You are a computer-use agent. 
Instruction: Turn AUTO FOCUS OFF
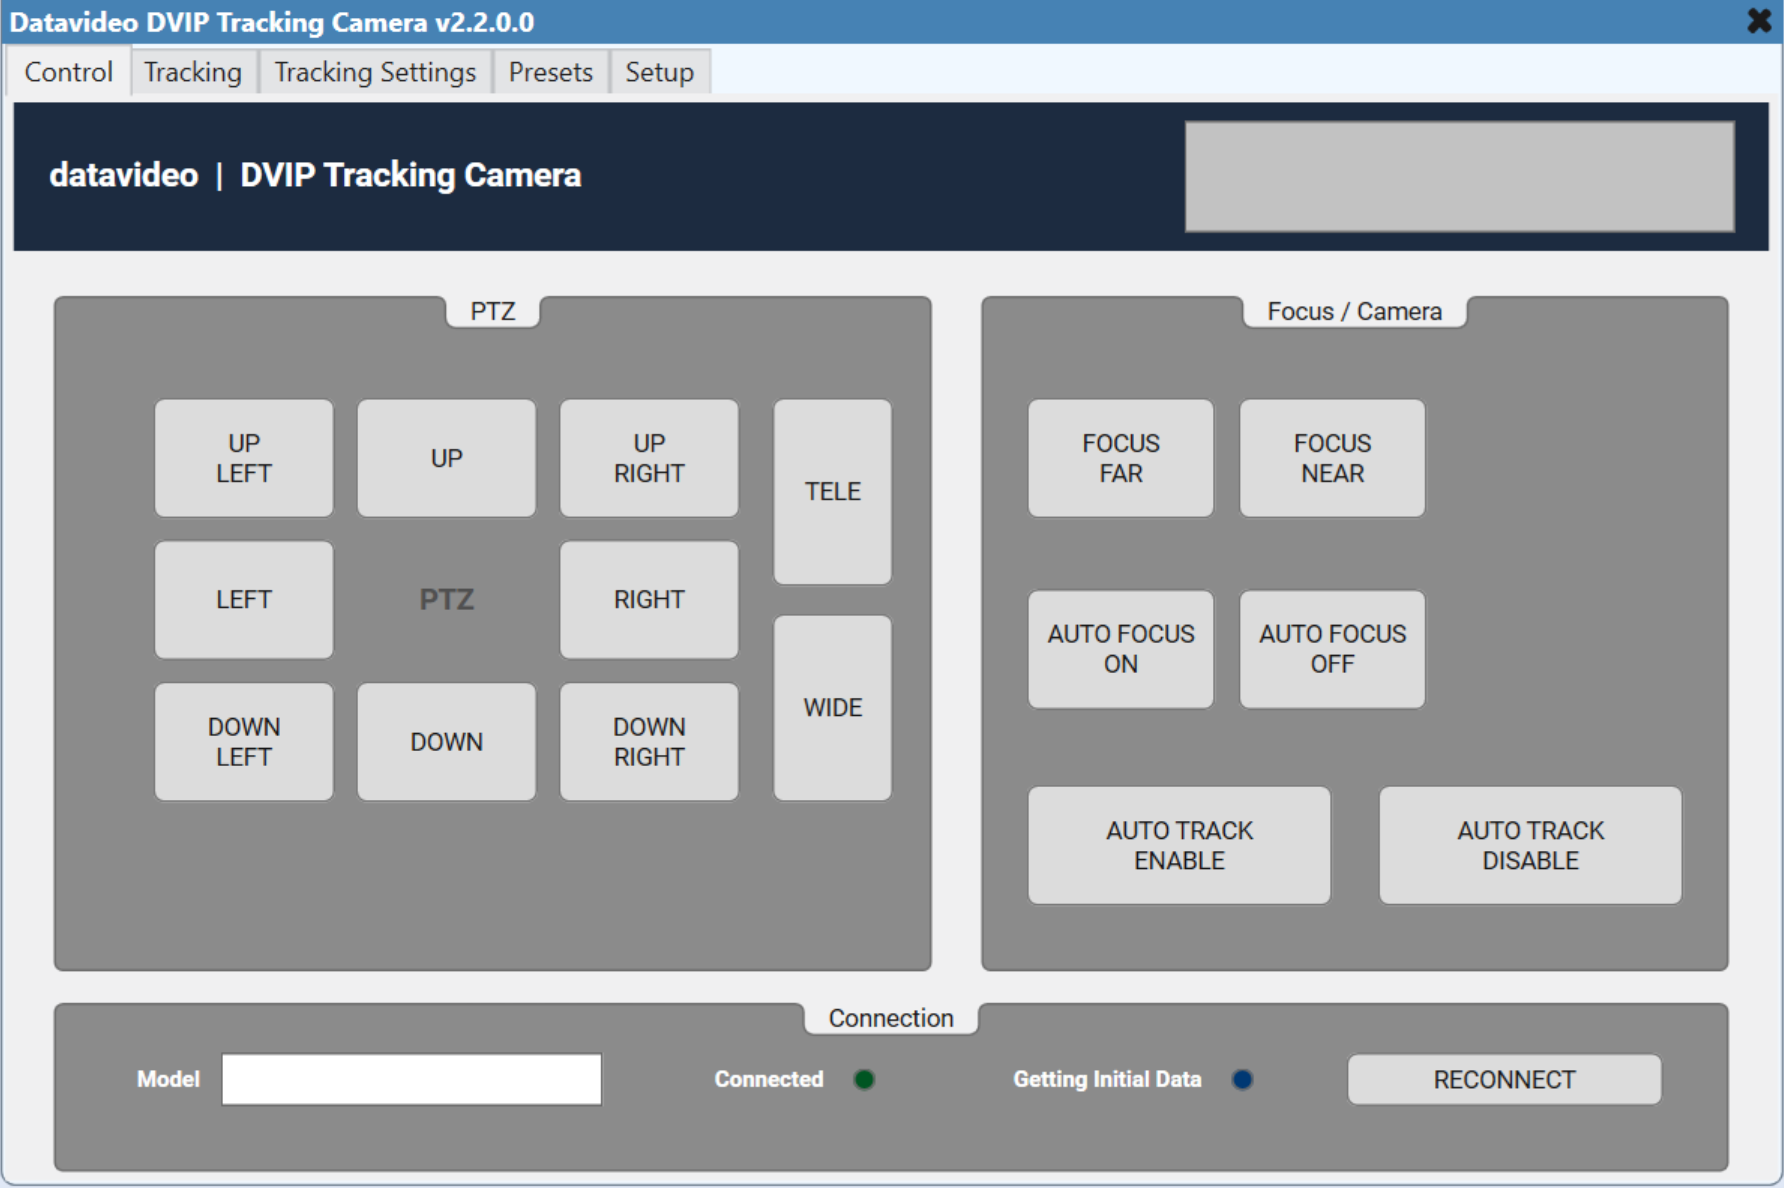[x=1332, y=649]
